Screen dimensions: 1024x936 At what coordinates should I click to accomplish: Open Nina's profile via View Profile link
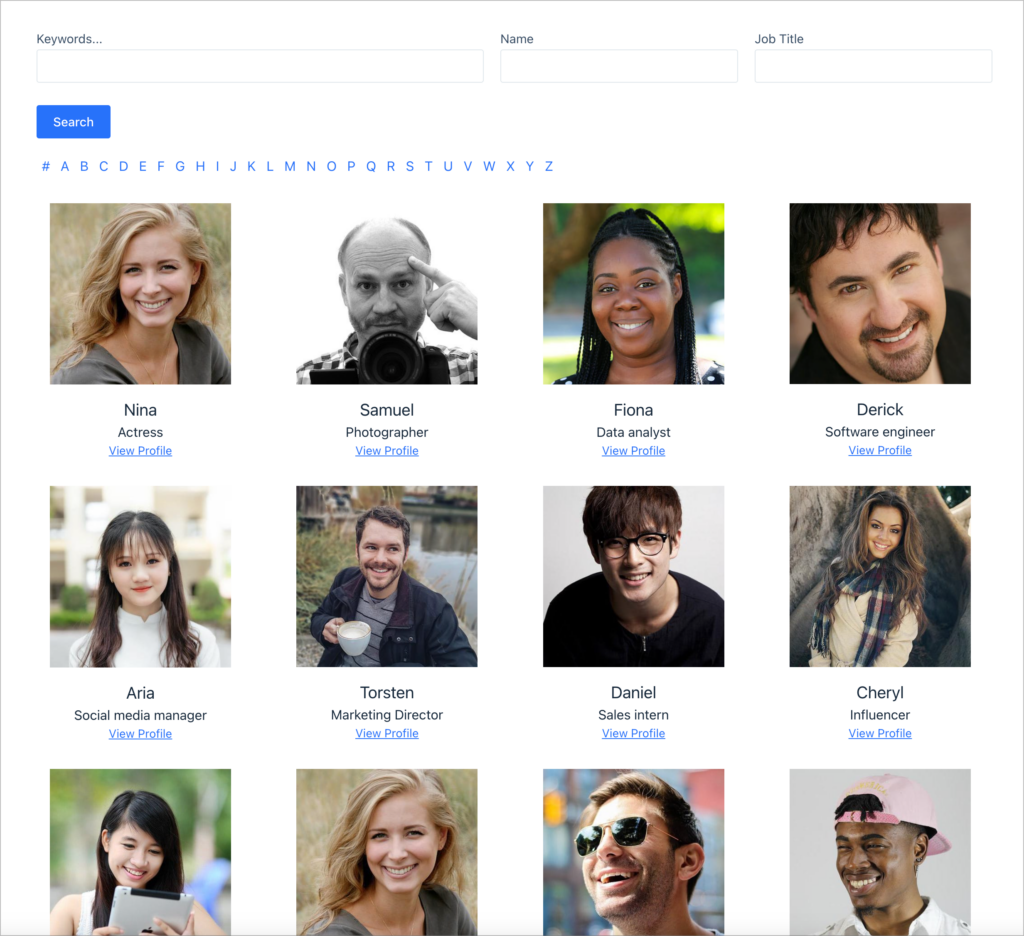tap(140, 450)
